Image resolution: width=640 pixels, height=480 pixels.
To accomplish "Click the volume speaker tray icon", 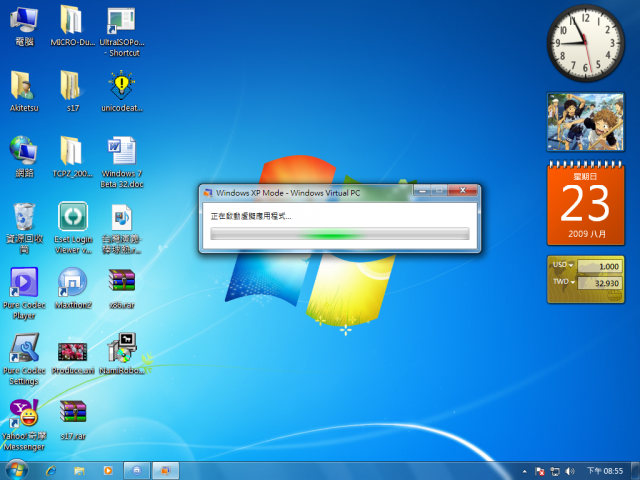I will 569,471.
